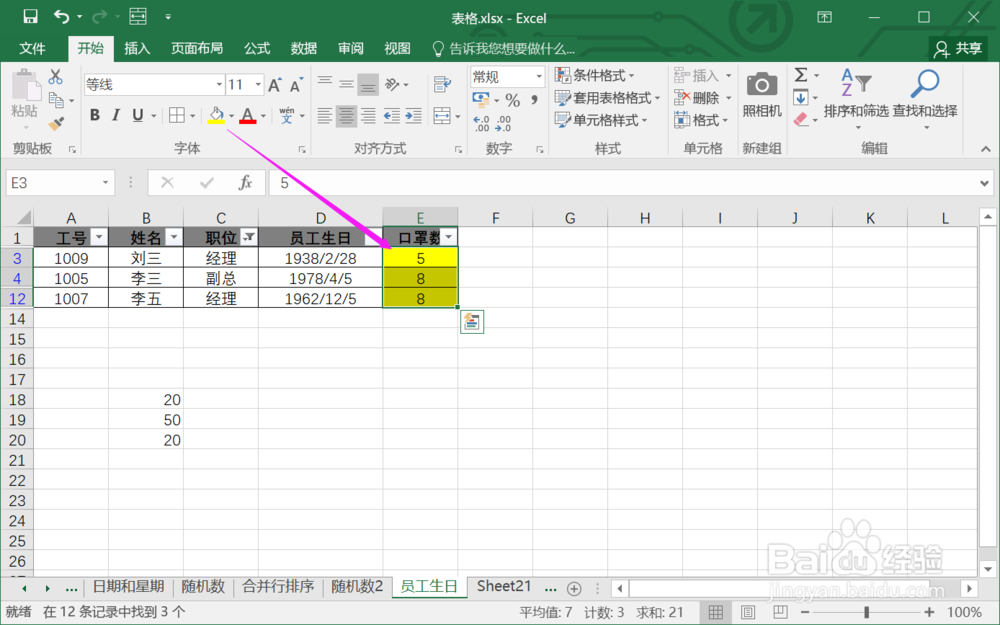Toggle bottom vertical alignment
Viewport: 1000px width, 625px height.
pyautogui.click(x=368, y=84)
